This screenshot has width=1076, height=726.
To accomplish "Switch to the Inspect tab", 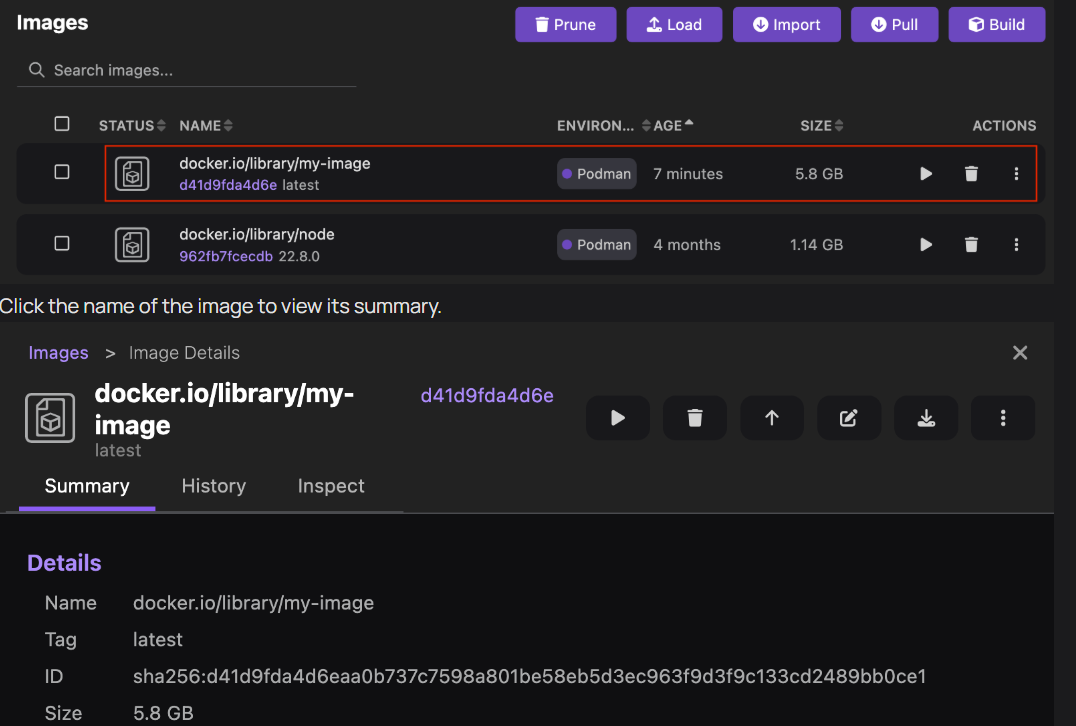I will 331,487.
